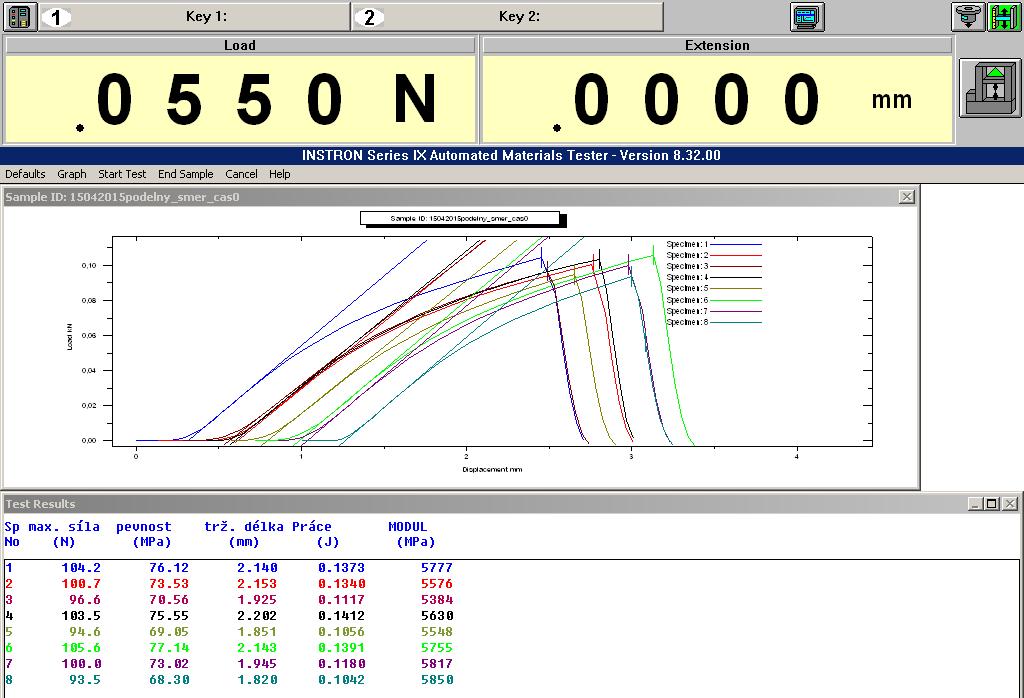Viewport: 1024px width, 698px height.
Task: Open the Graph menu
Action: click(72, 174)
